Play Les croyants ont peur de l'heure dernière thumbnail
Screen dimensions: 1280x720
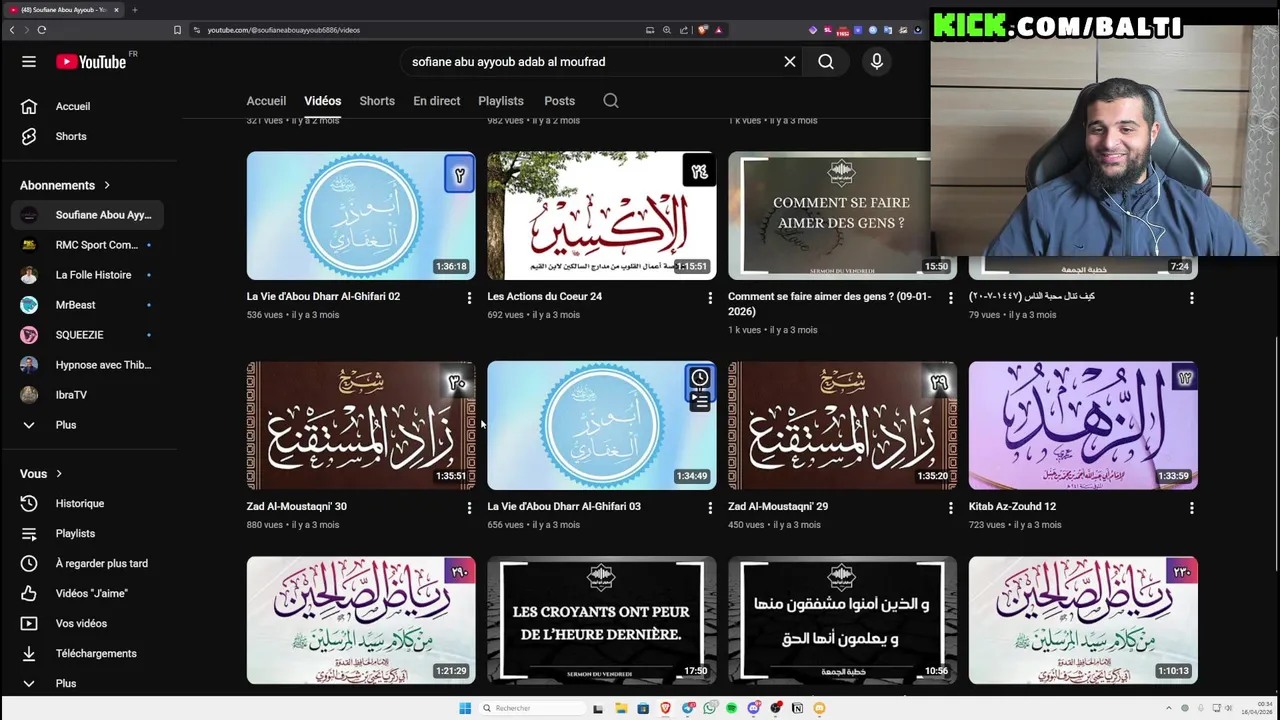click(x=602, y=620)
